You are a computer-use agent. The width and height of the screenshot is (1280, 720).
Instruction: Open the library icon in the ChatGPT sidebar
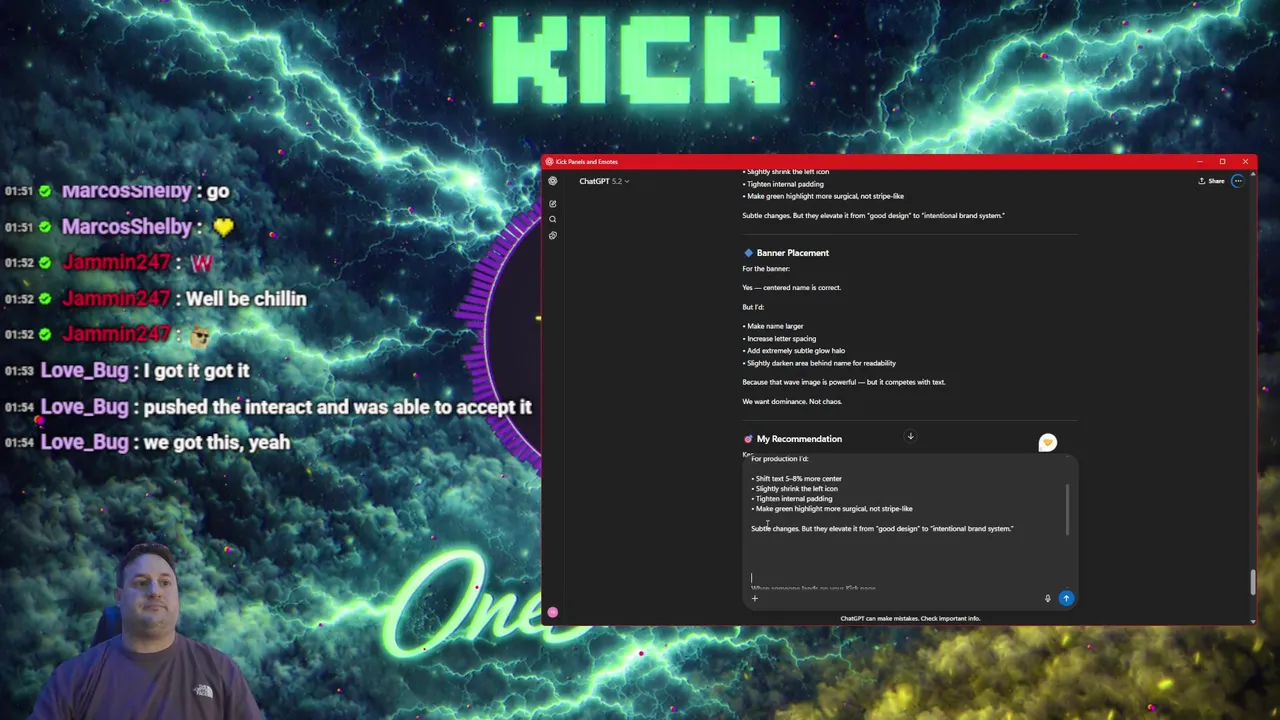(552, 235)
